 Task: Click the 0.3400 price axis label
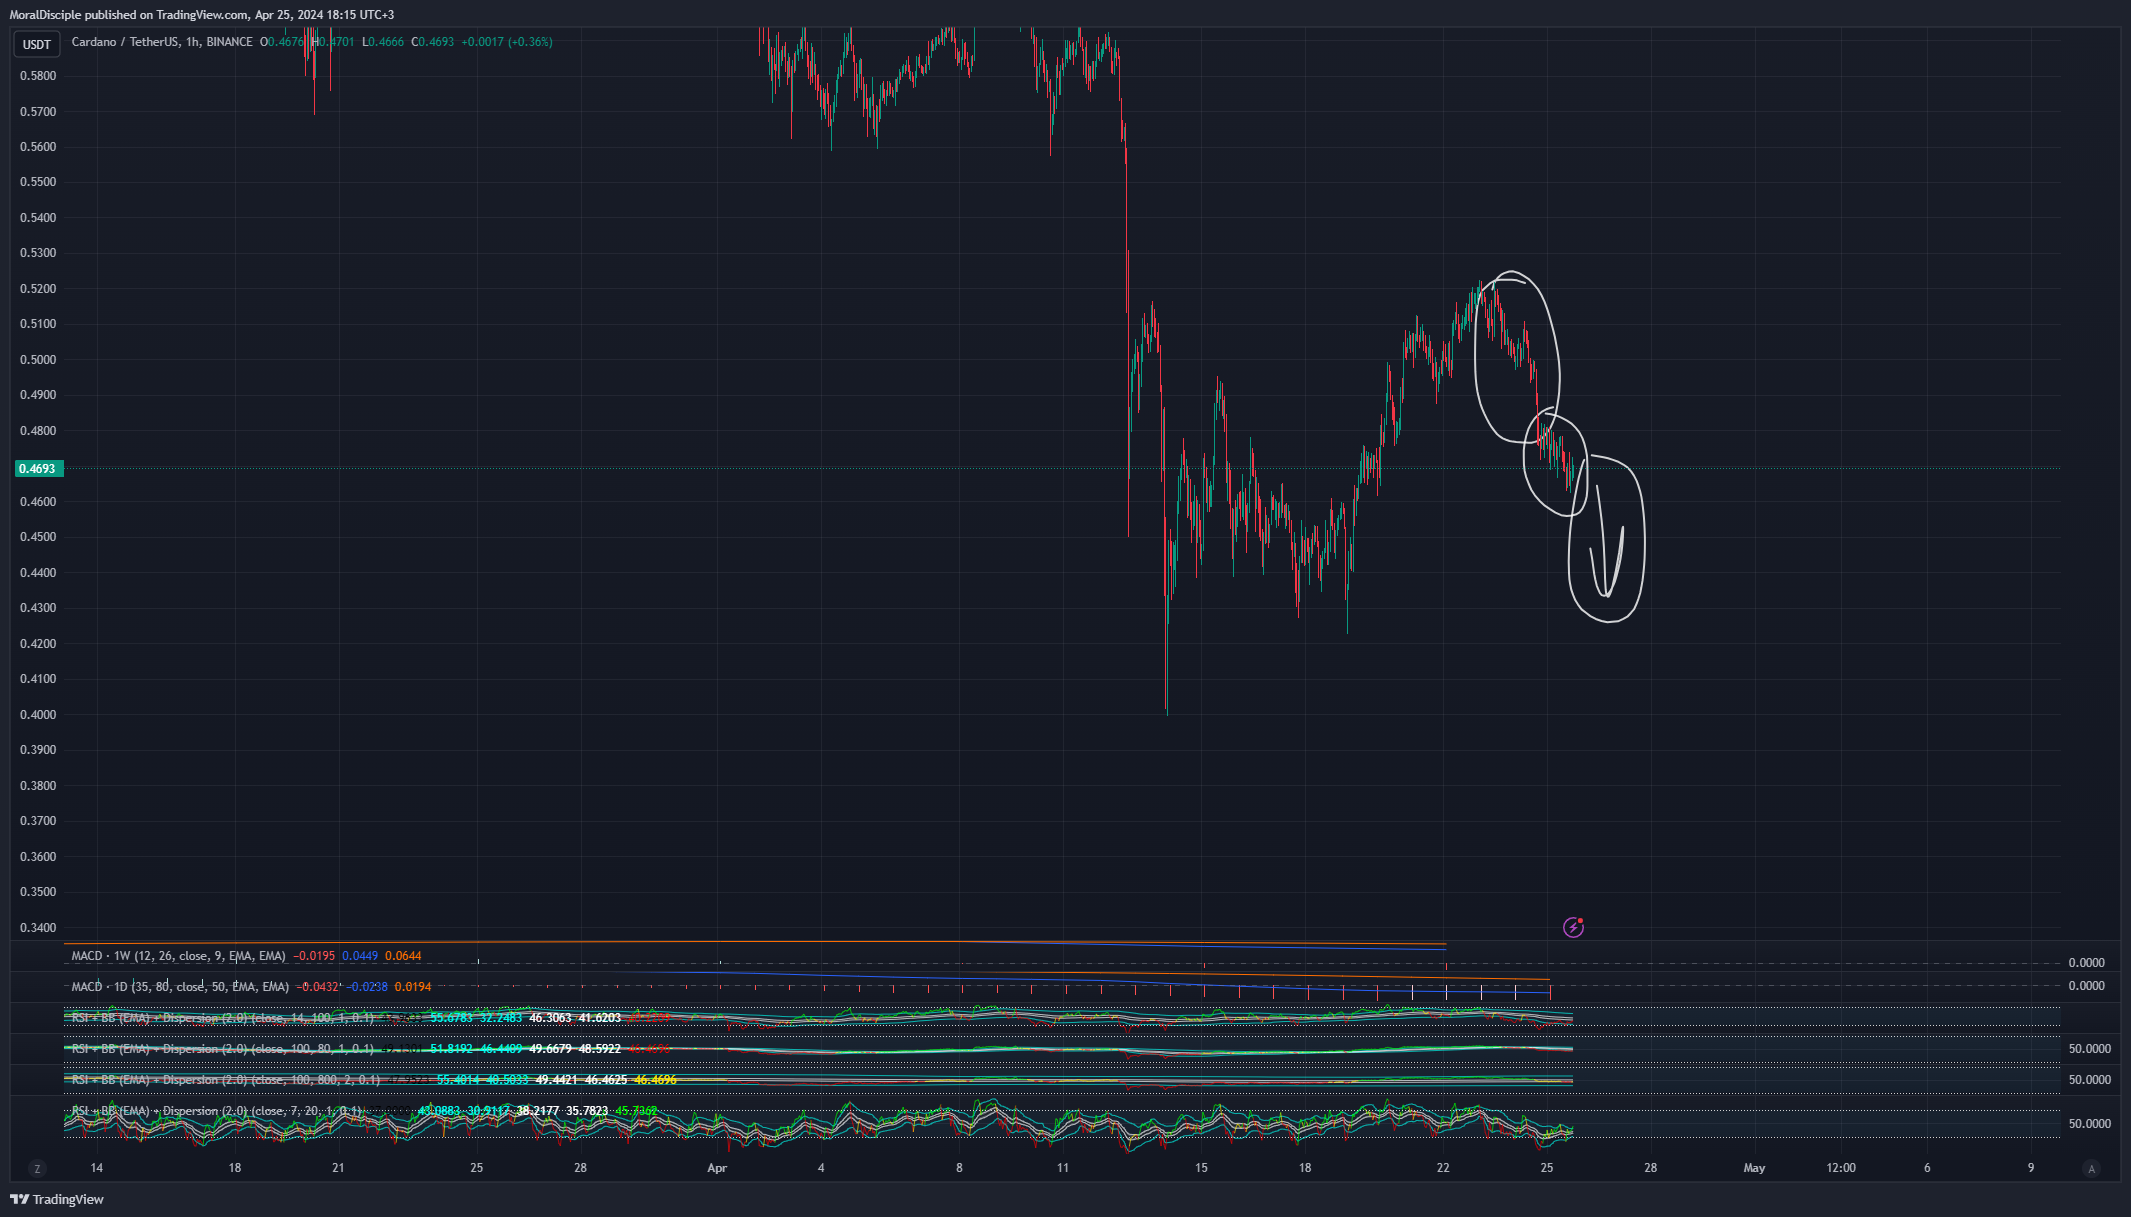38,928
